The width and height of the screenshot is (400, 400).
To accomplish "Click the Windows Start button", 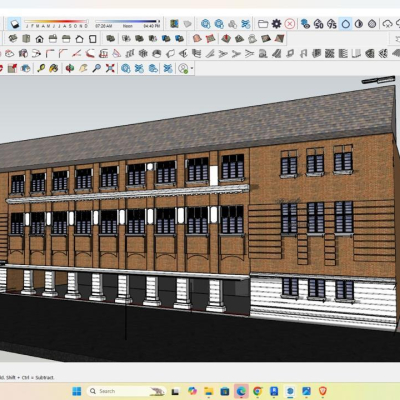I will click(77, 391).
